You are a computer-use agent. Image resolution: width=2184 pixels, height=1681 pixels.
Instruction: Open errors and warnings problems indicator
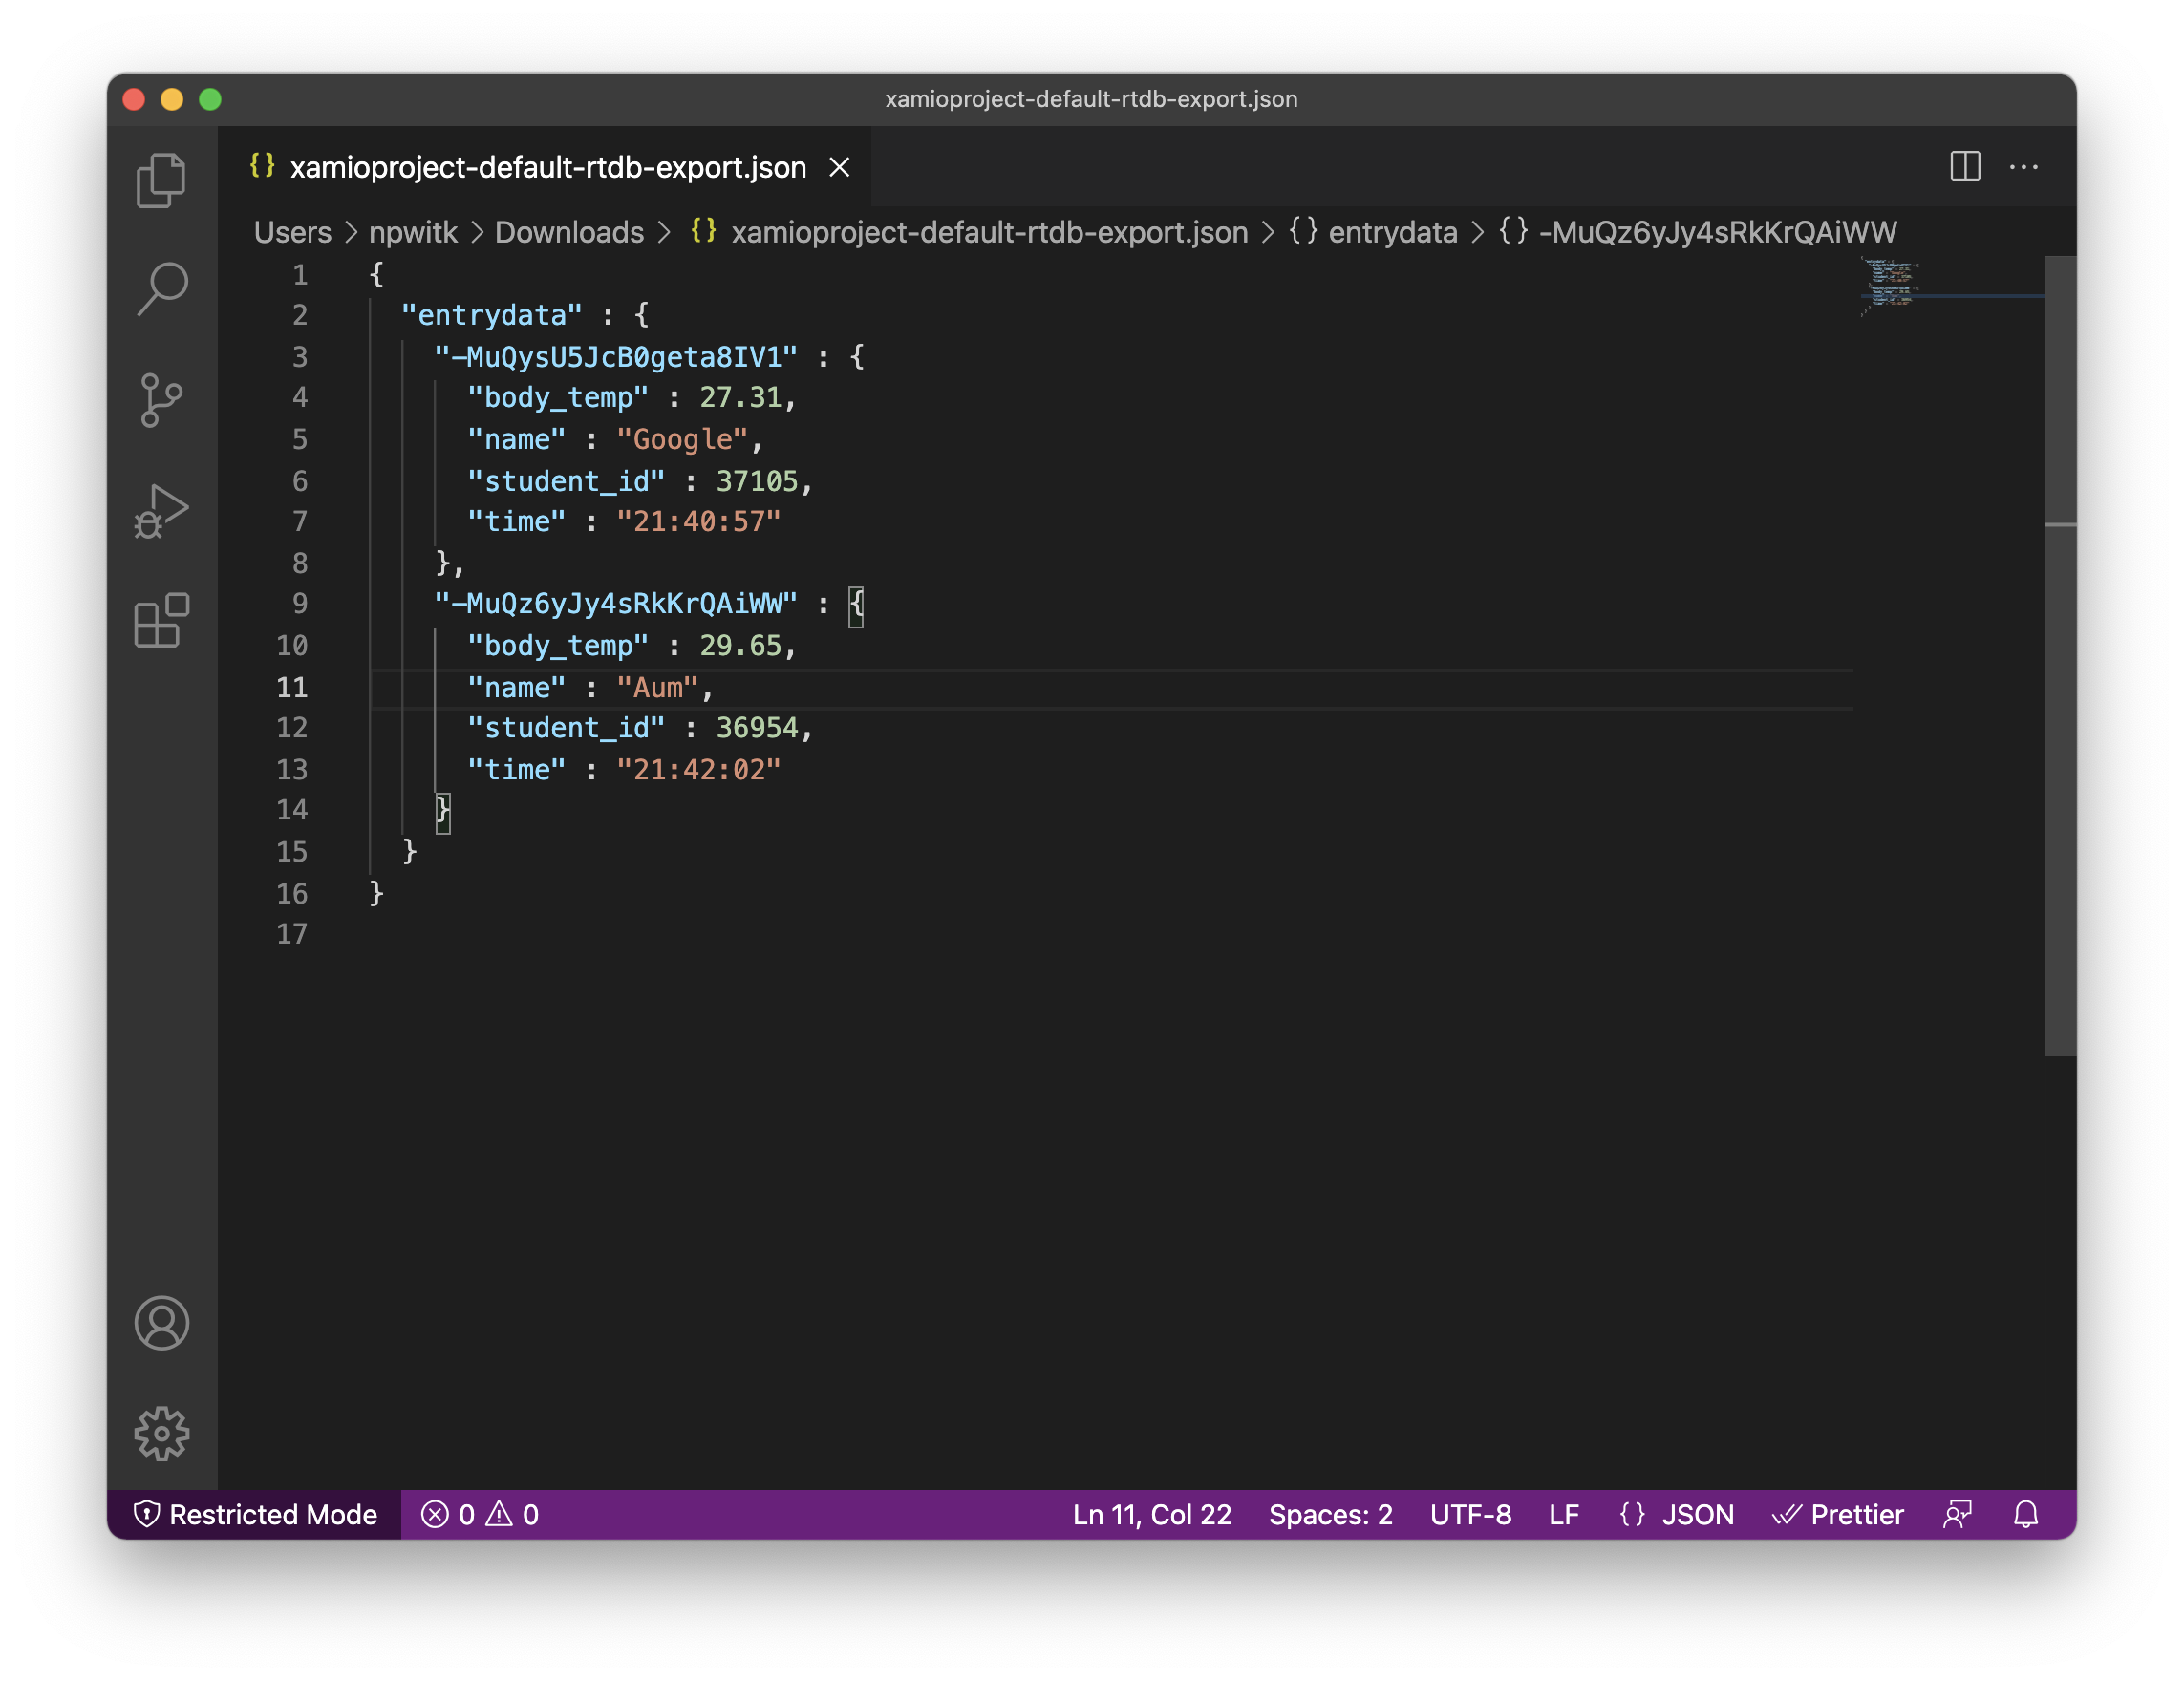(480, 1514)
